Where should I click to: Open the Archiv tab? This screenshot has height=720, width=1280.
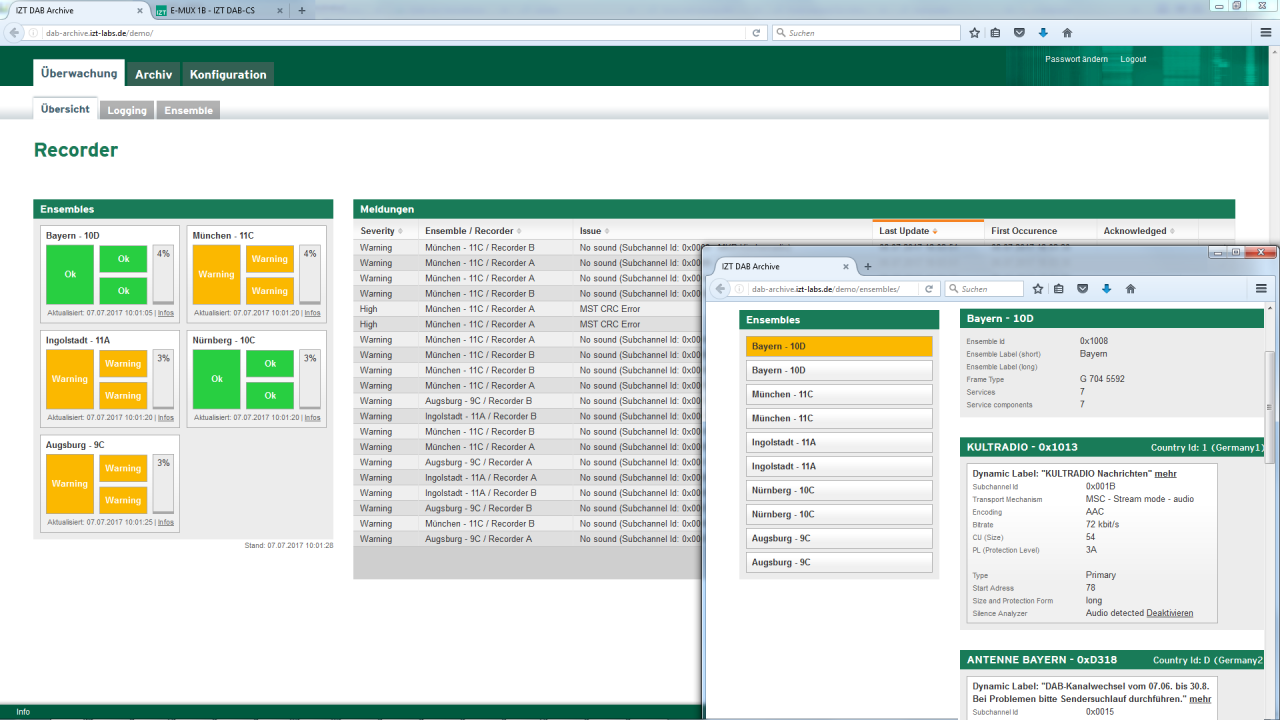(153, 74)
